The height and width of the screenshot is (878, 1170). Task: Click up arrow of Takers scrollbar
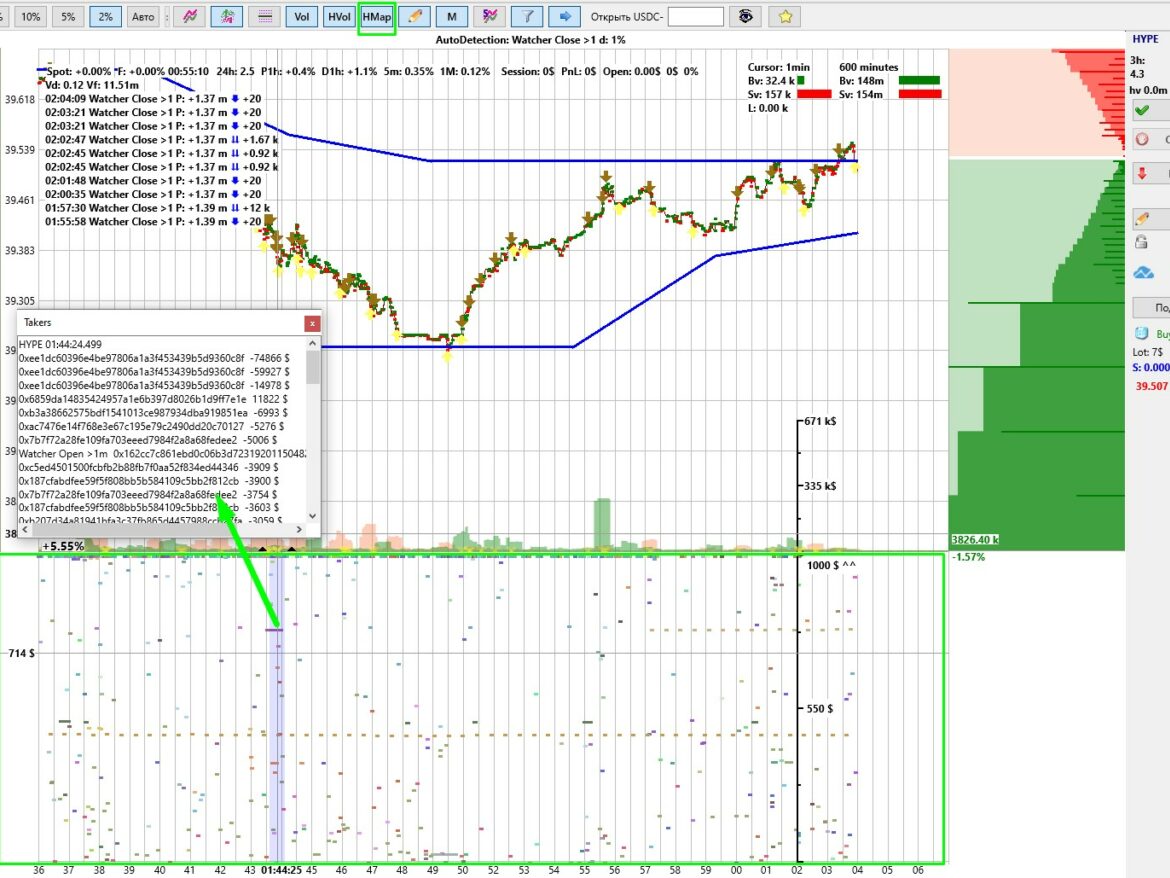[x=313, y=344]
